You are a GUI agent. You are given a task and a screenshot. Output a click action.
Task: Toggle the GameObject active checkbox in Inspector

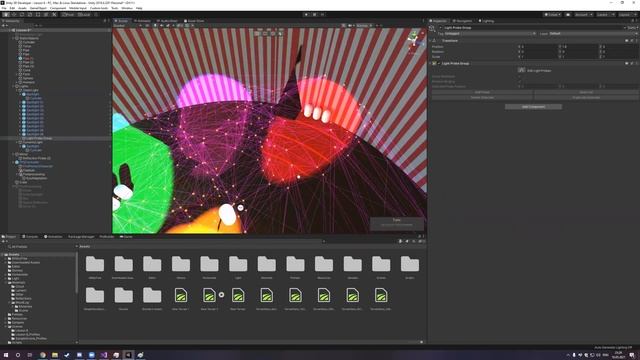(x=440, y=28)
